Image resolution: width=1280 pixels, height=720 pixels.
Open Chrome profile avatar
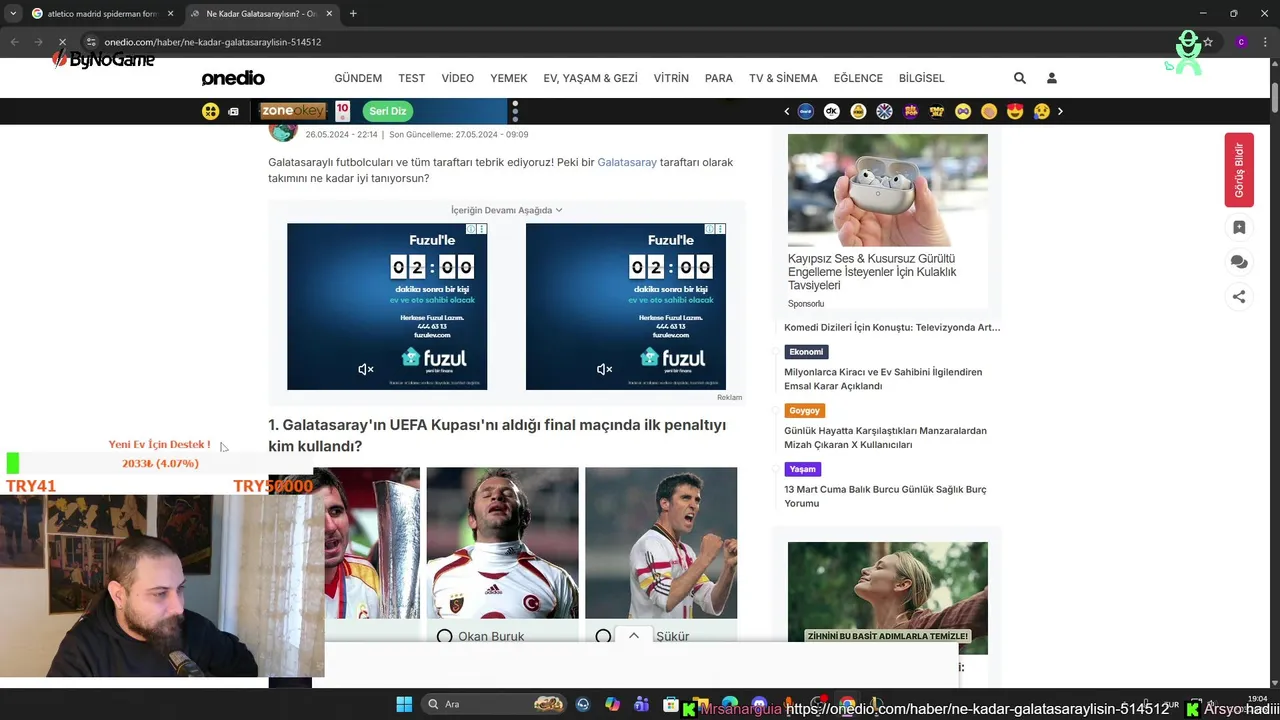(x=1241, y=42)
